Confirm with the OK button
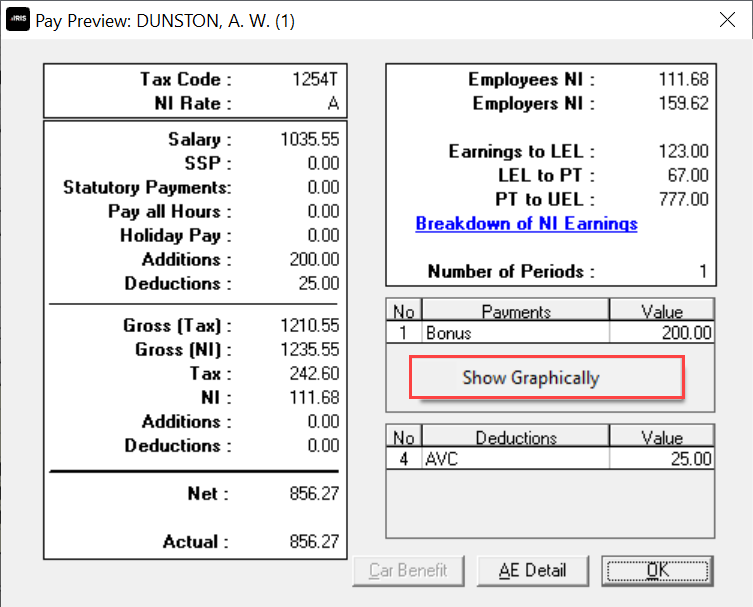The width and height of the screenshot is (753, 607). coord(657,571)
